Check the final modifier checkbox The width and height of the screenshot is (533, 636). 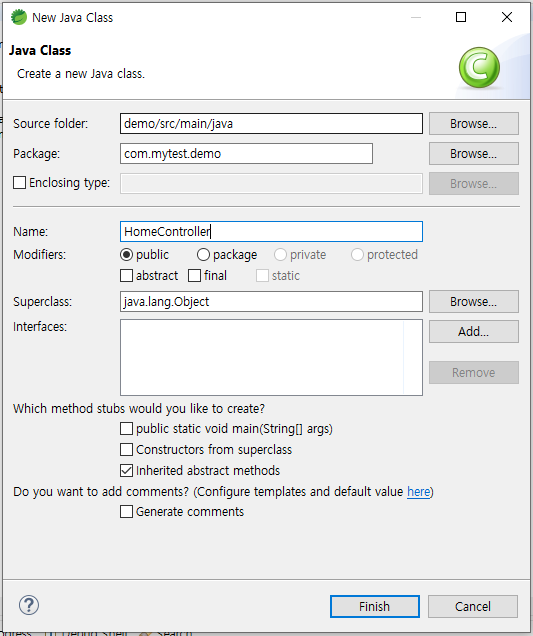[195, 276]
